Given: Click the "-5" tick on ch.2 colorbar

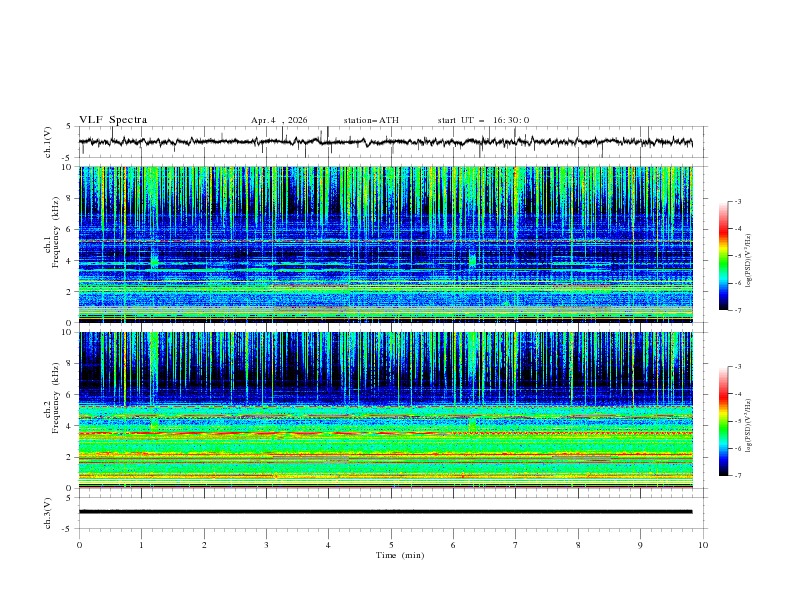Looking at the screenshot, I should tap(737, 421).
